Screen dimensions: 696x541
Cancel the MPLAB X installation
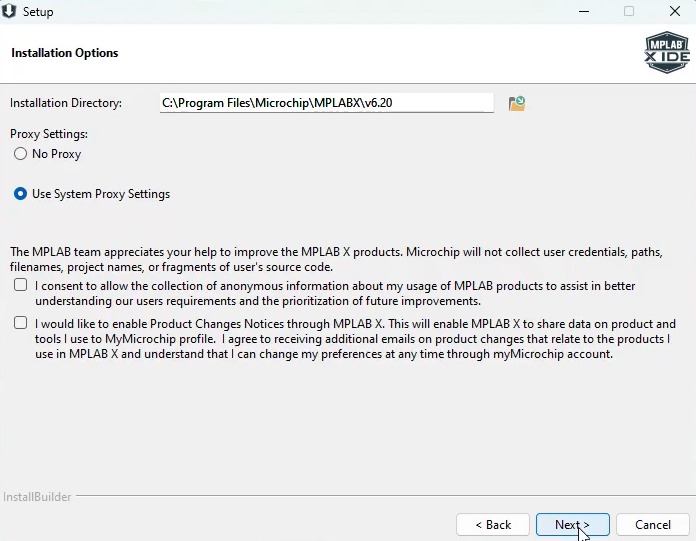point(652,525)
